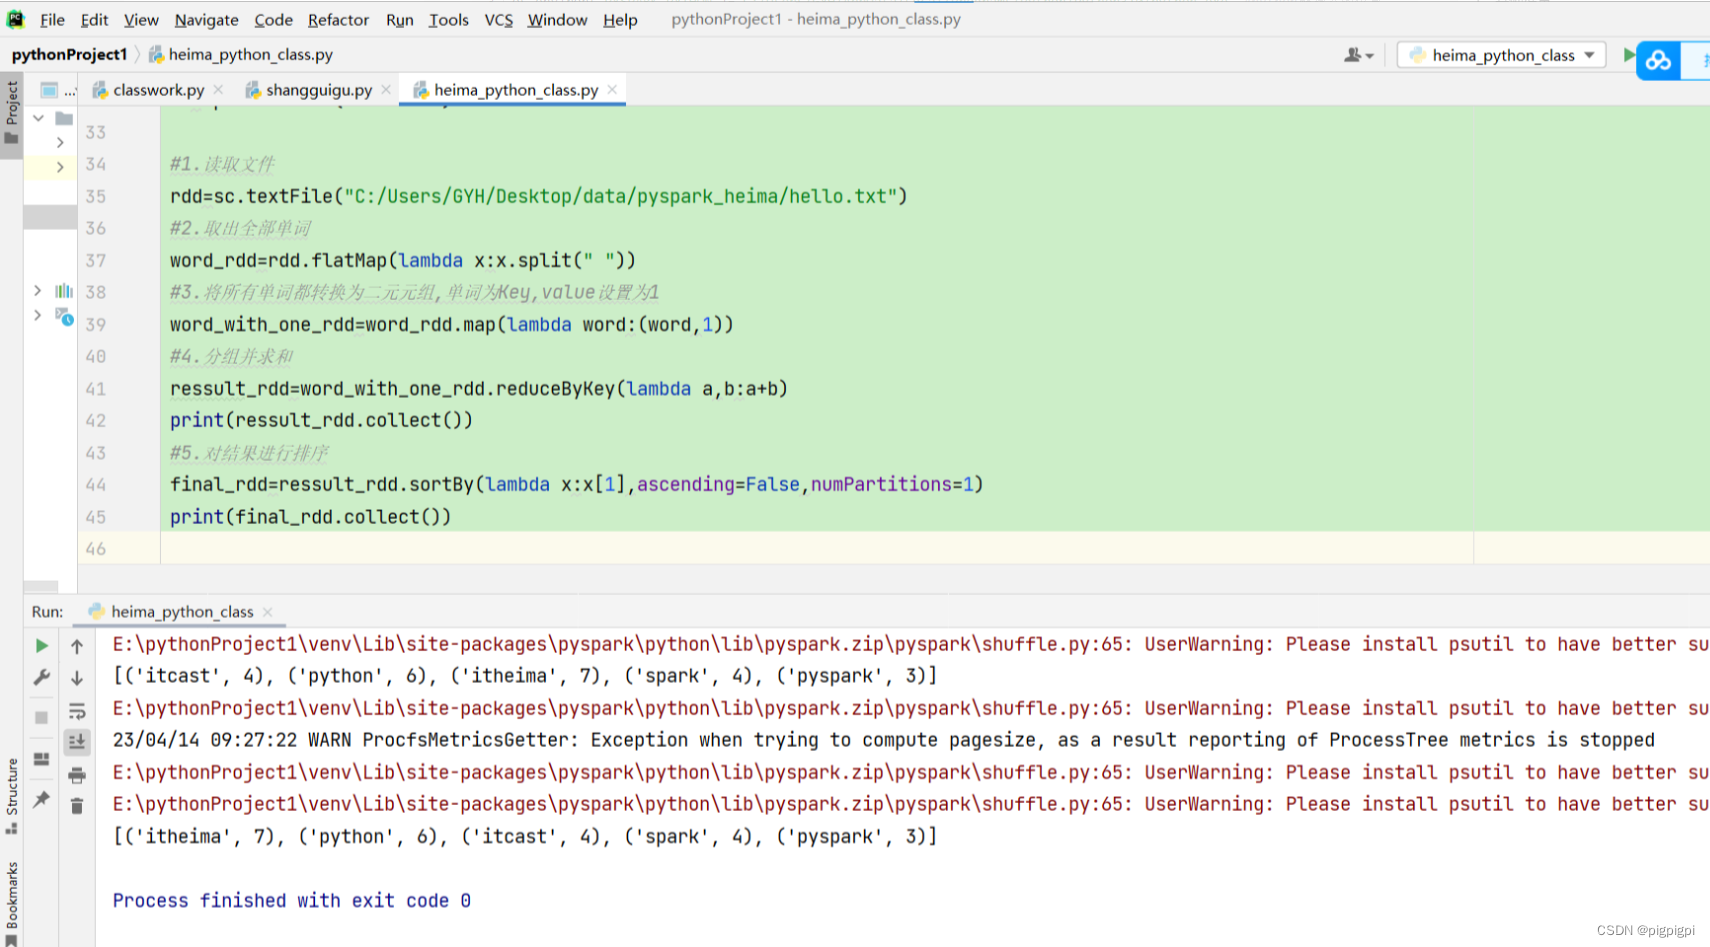Rerun heima_python_class with green play icon
Image resolution: width=1710 pixels, height=947 pixels.
click(41, 646)
